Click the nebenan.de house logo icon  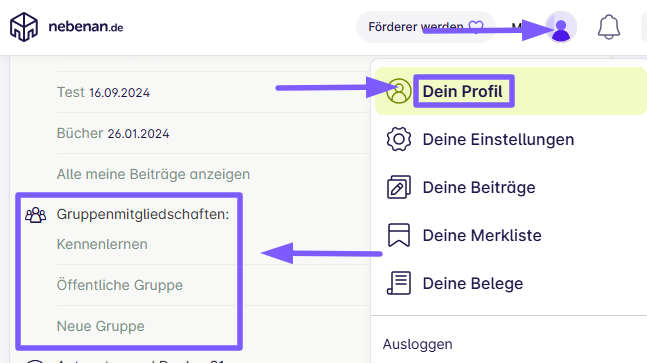(x=24, y=27)
